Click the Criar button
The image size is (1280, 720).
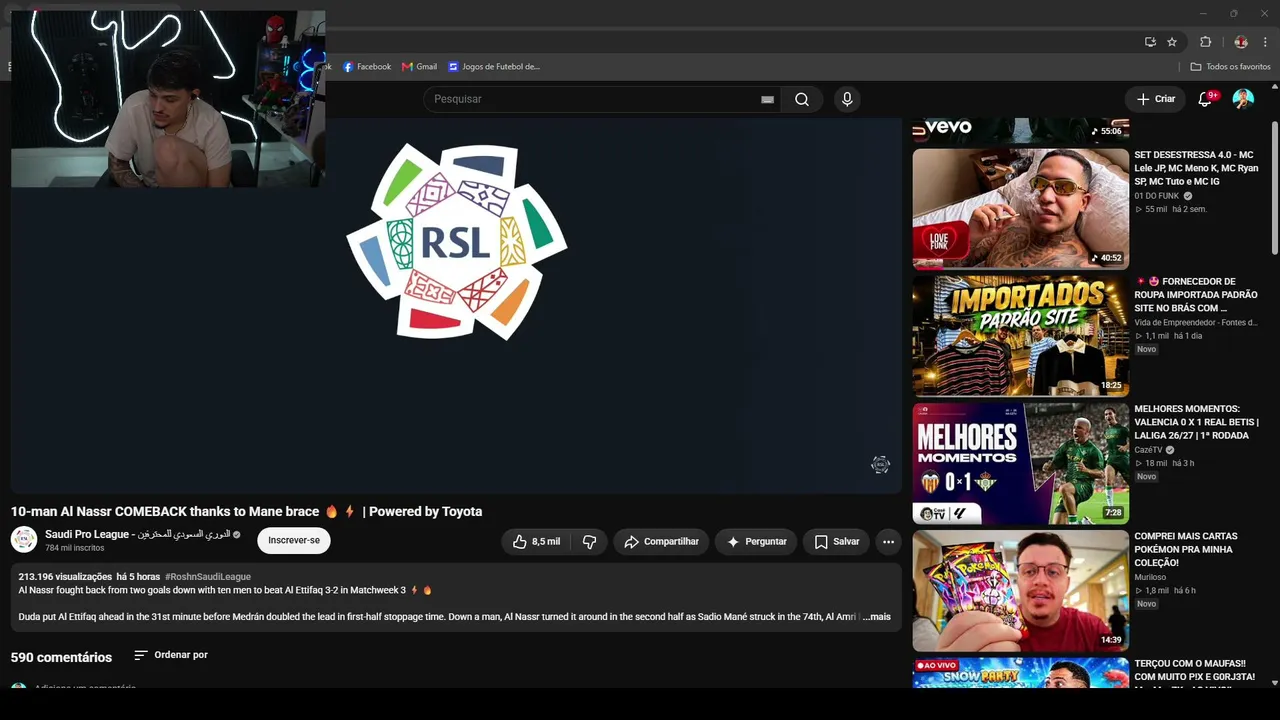1156,99
